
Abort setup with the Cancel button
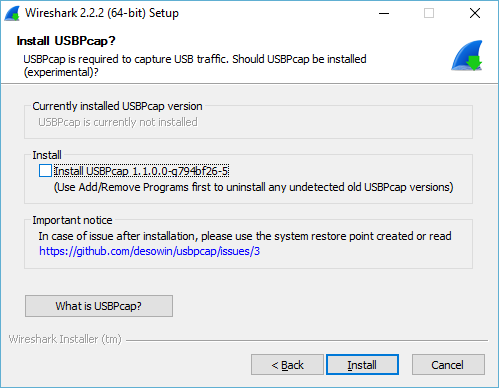pyautogui.click(x=448, y=365)
